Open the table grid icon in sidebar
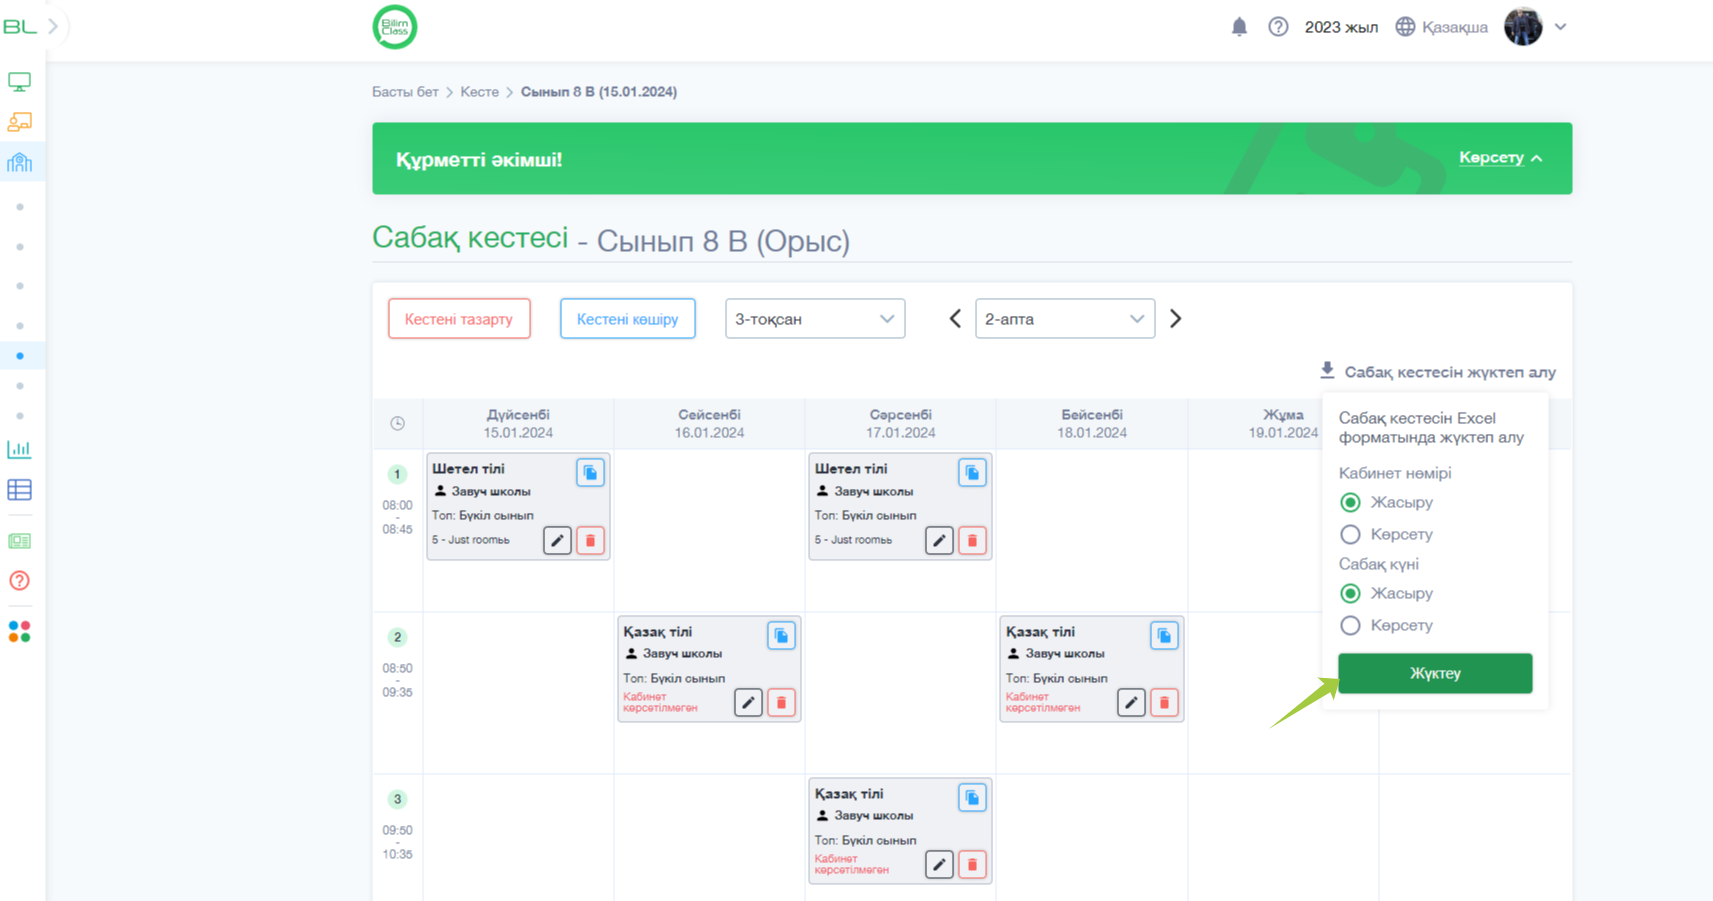1713x901 pixels. 19,490
